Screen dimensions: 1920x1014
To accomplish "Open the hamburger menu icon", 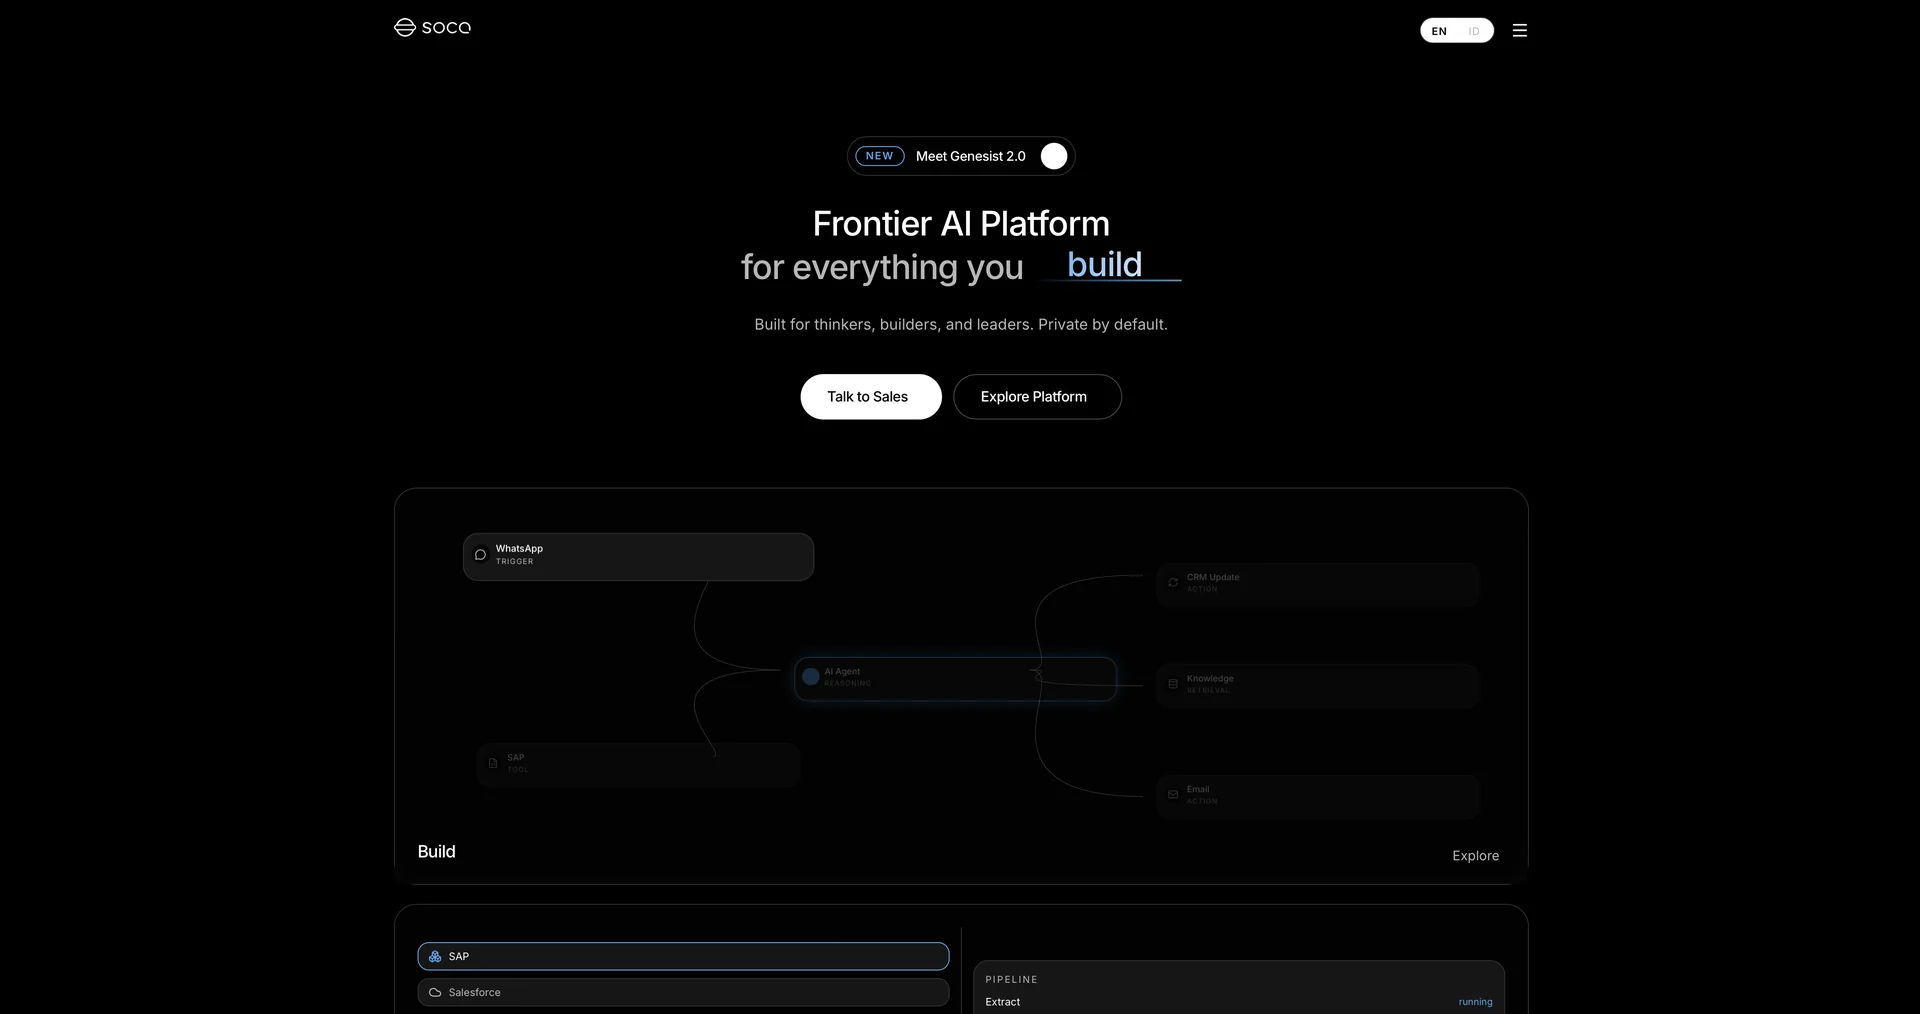I will [x=1519, y=31].
